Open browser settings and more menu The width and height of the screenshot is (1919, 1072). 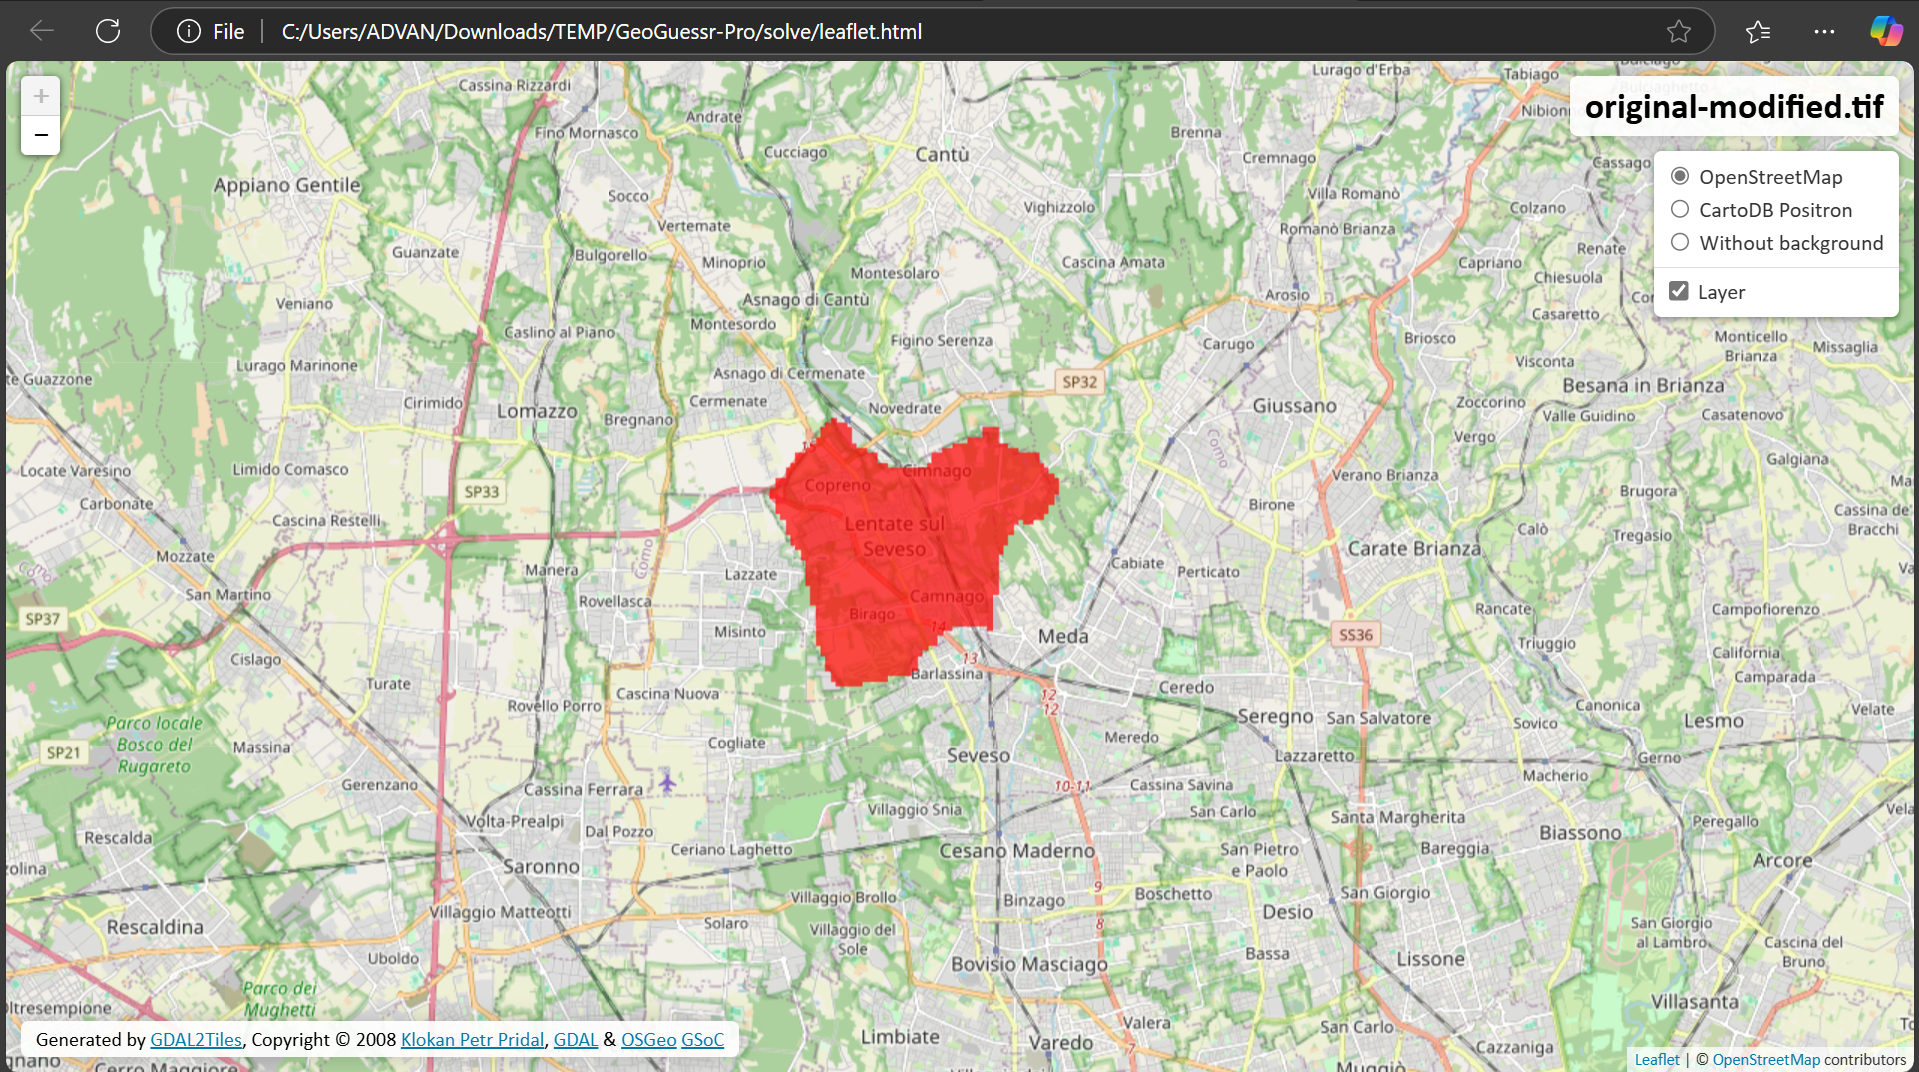(x=1824, y=32)
